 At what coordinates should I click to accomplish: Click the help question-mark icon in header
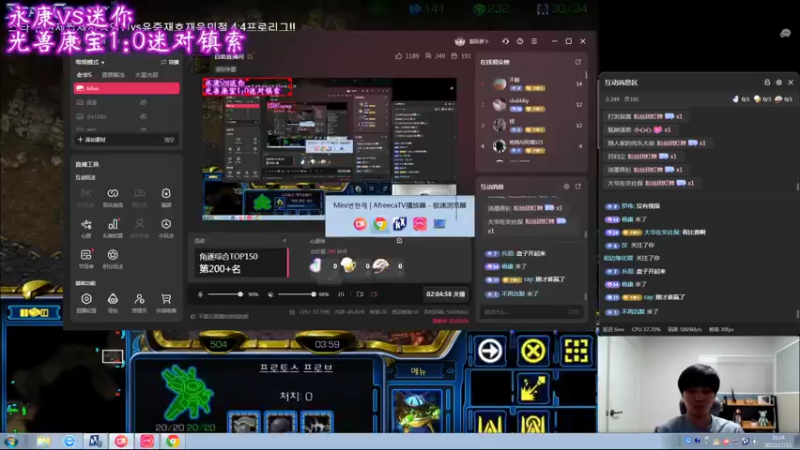point(519,41)
